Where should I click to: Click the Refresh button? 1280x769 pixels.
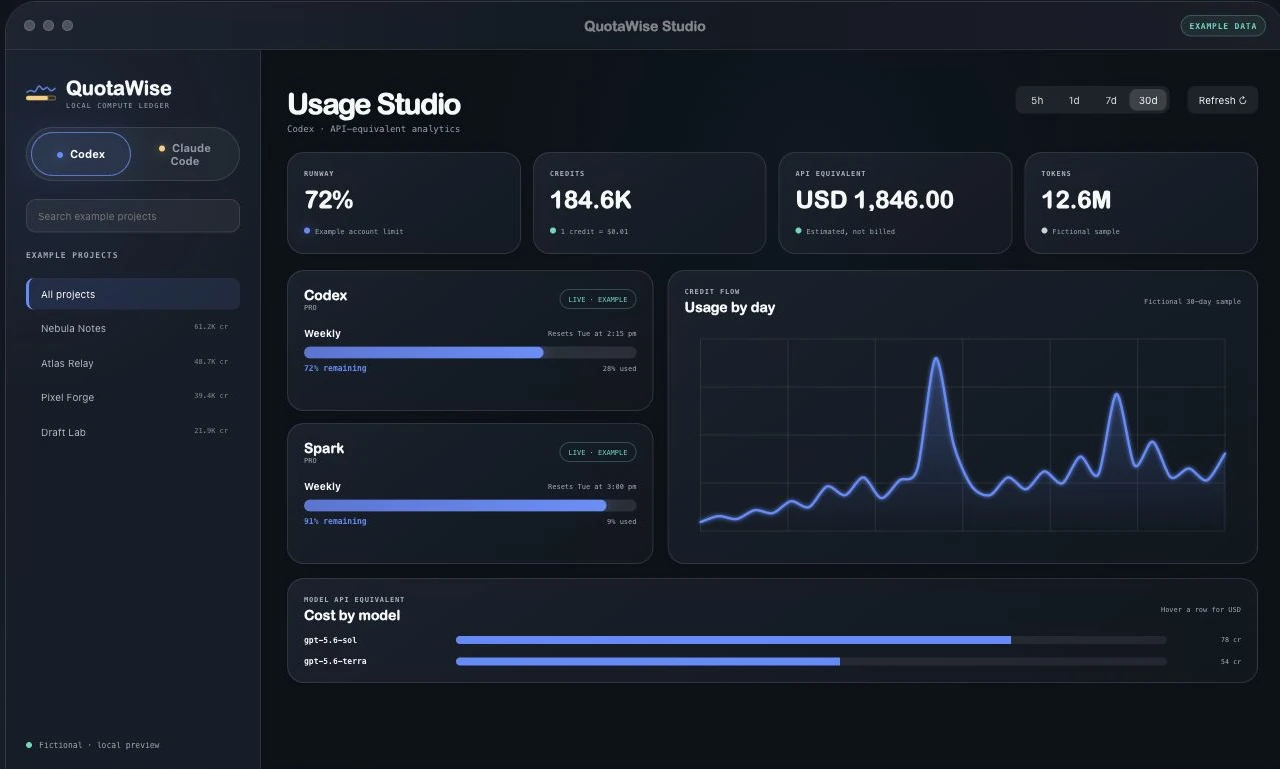click(x=1222, y=100)
